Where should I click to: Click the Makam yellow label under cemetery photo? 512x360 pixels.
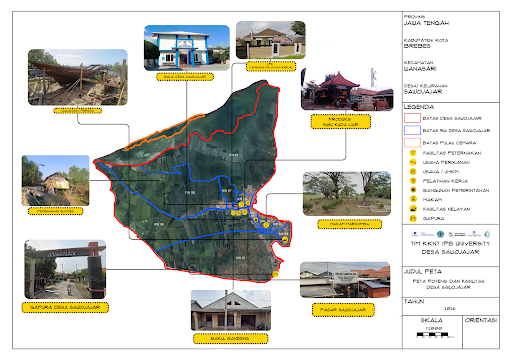point(350,224)
